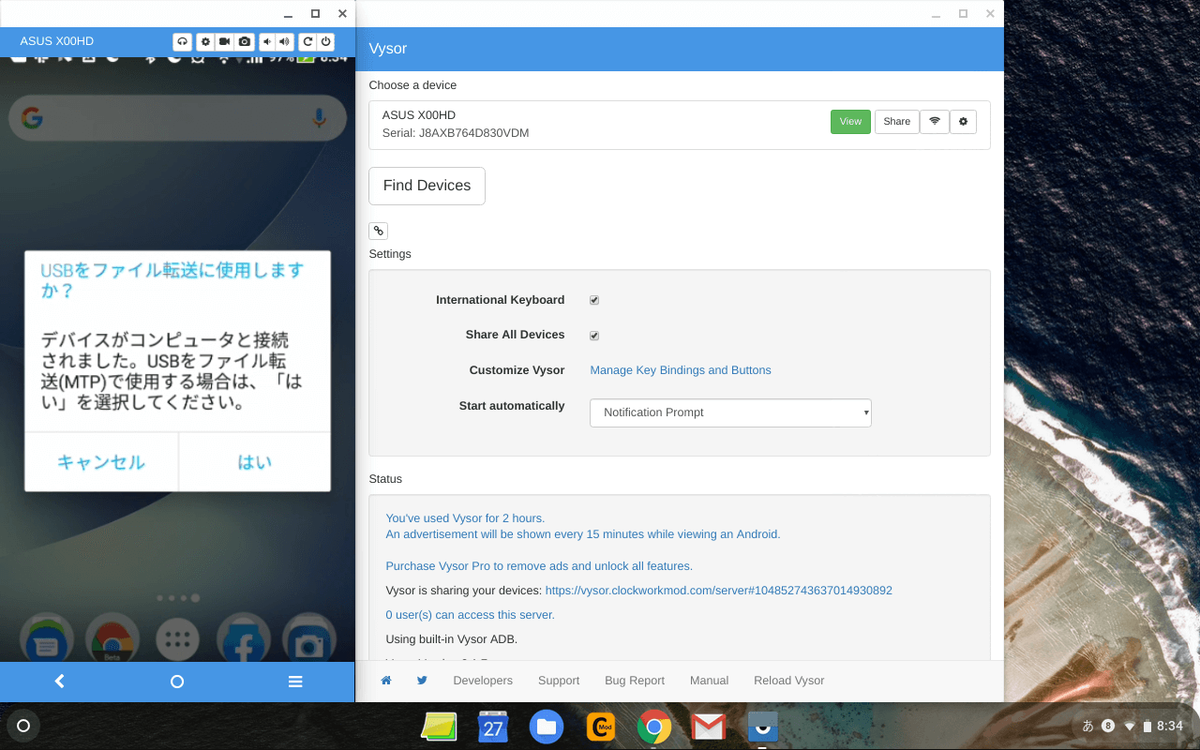This screenshot has width=1200, height=750.
Task: Open Manage Key Bindings and Buttons link
Action: (x=680, y=370)
